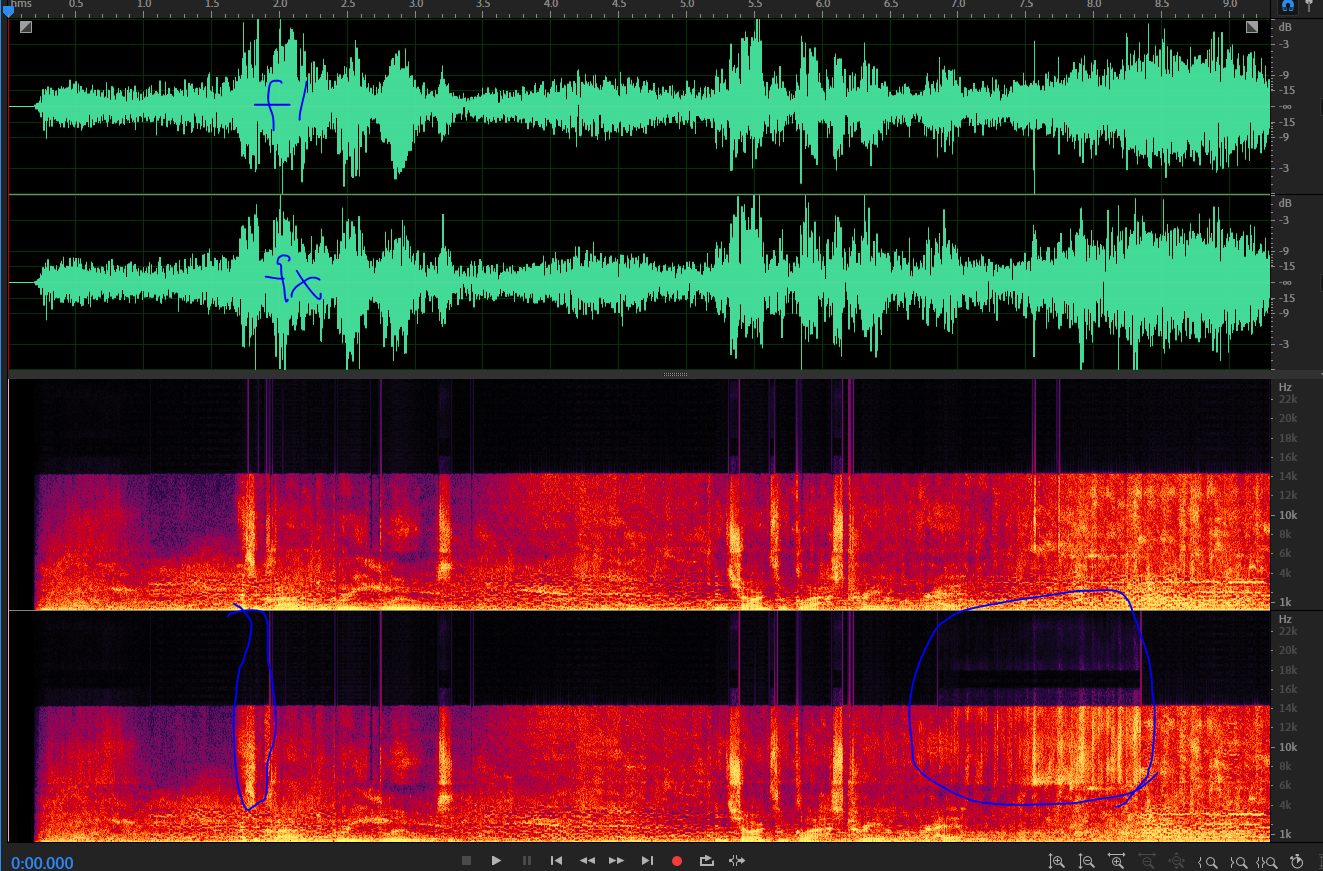Move playhead to previous marker

click(x=556, y=861)
